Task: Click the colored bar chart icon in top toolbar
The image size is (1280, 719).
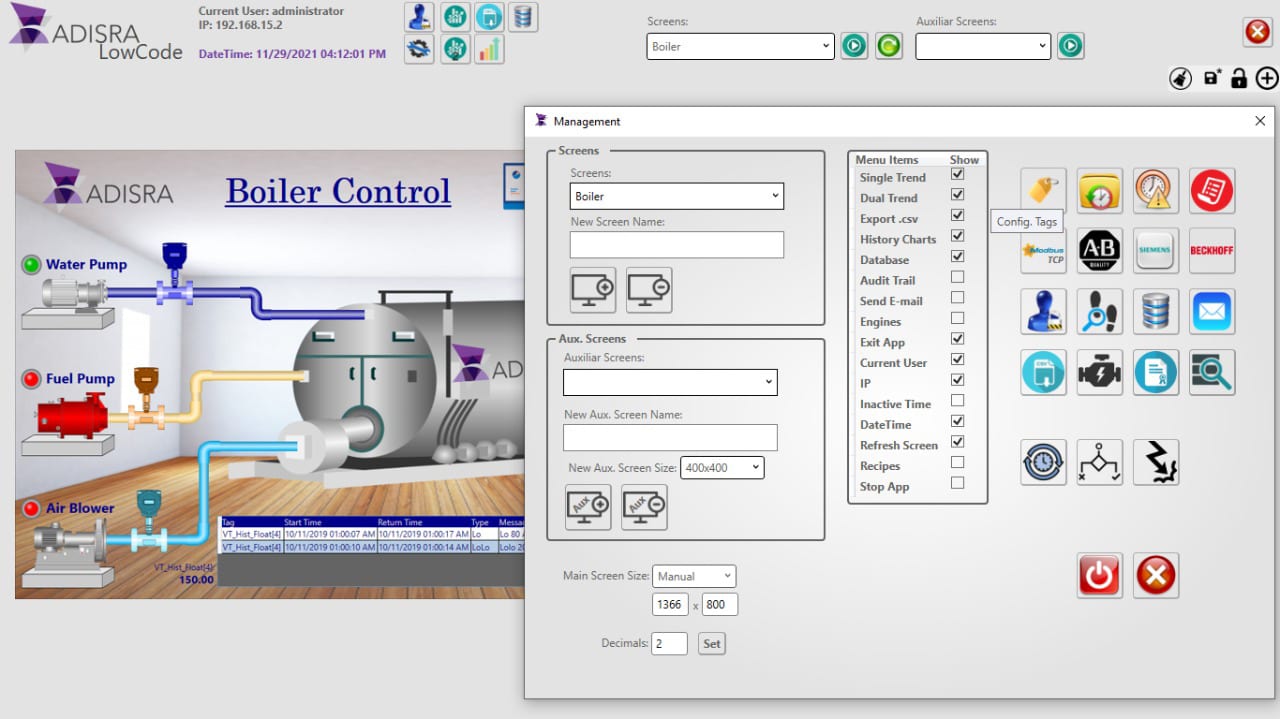Action: [489, 49]
